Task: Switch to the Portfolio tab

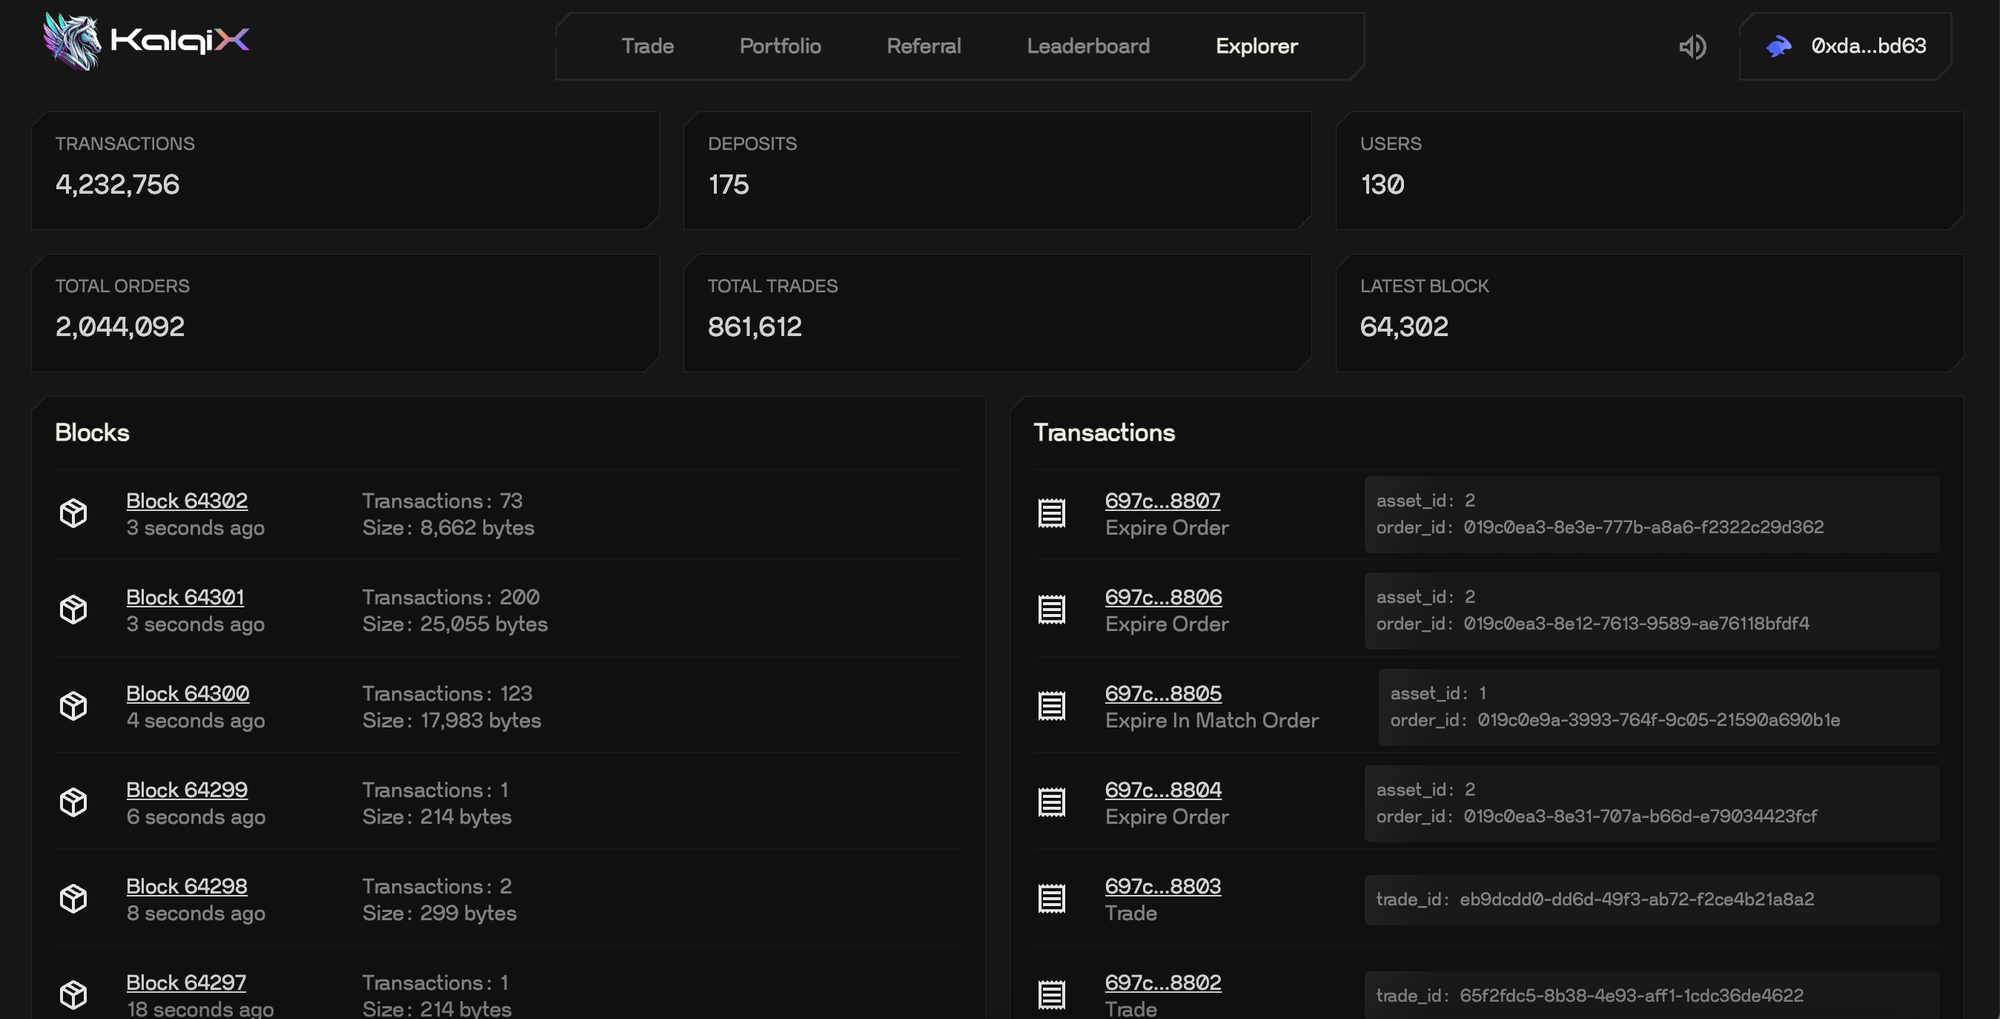Action: click(780, 47)
